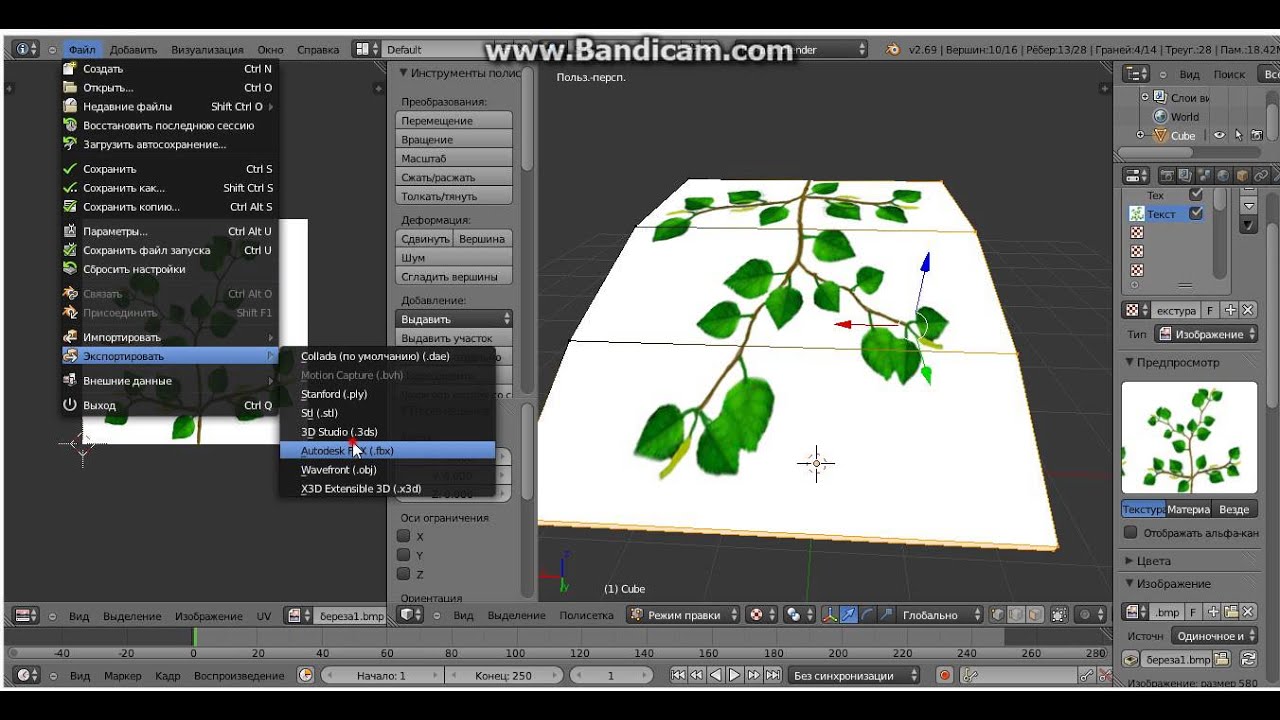Image resolution: width=1280 pixels, height=720 pixels.
Task: Choose edge select mode icon
Action: [x=1016, y=614]
